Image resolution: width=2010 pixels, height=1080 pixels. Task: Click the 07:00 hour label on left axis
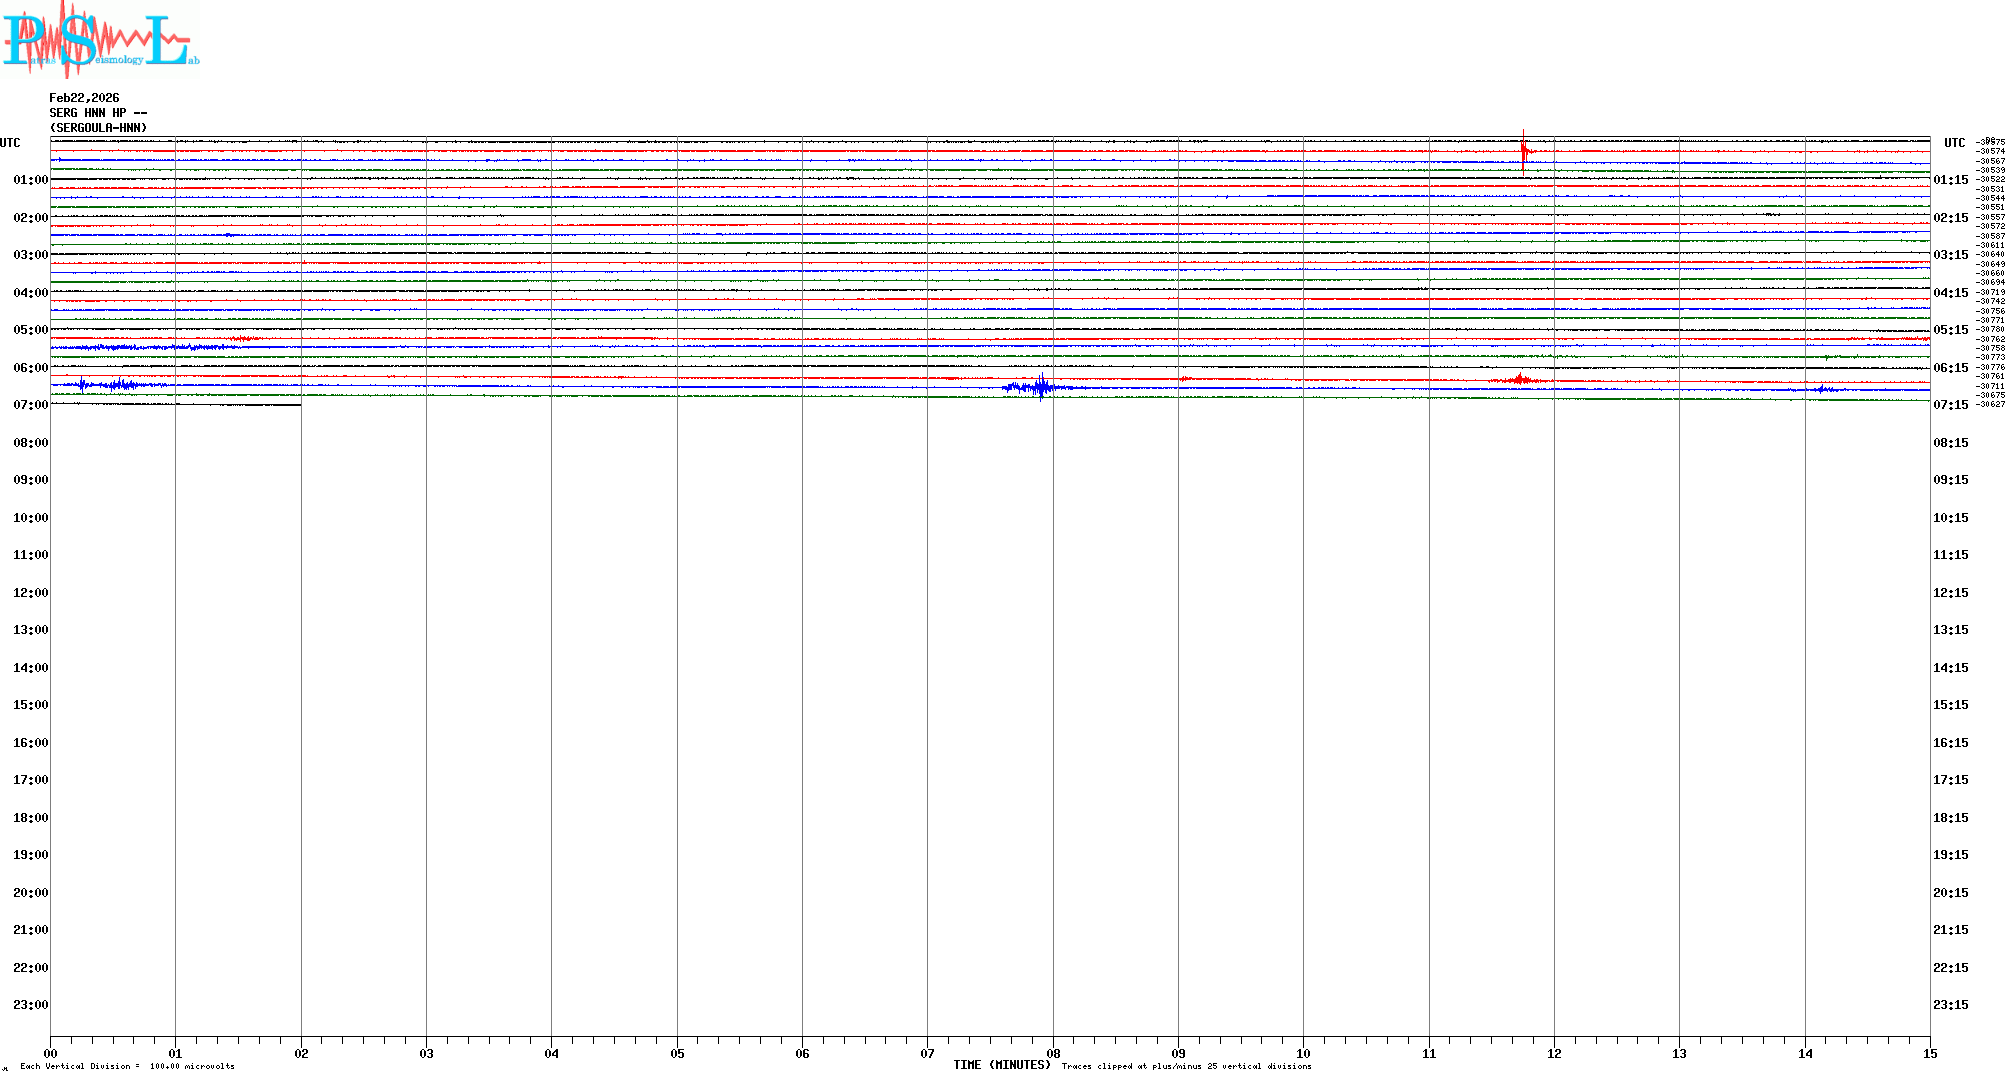(x=30, y=405)
